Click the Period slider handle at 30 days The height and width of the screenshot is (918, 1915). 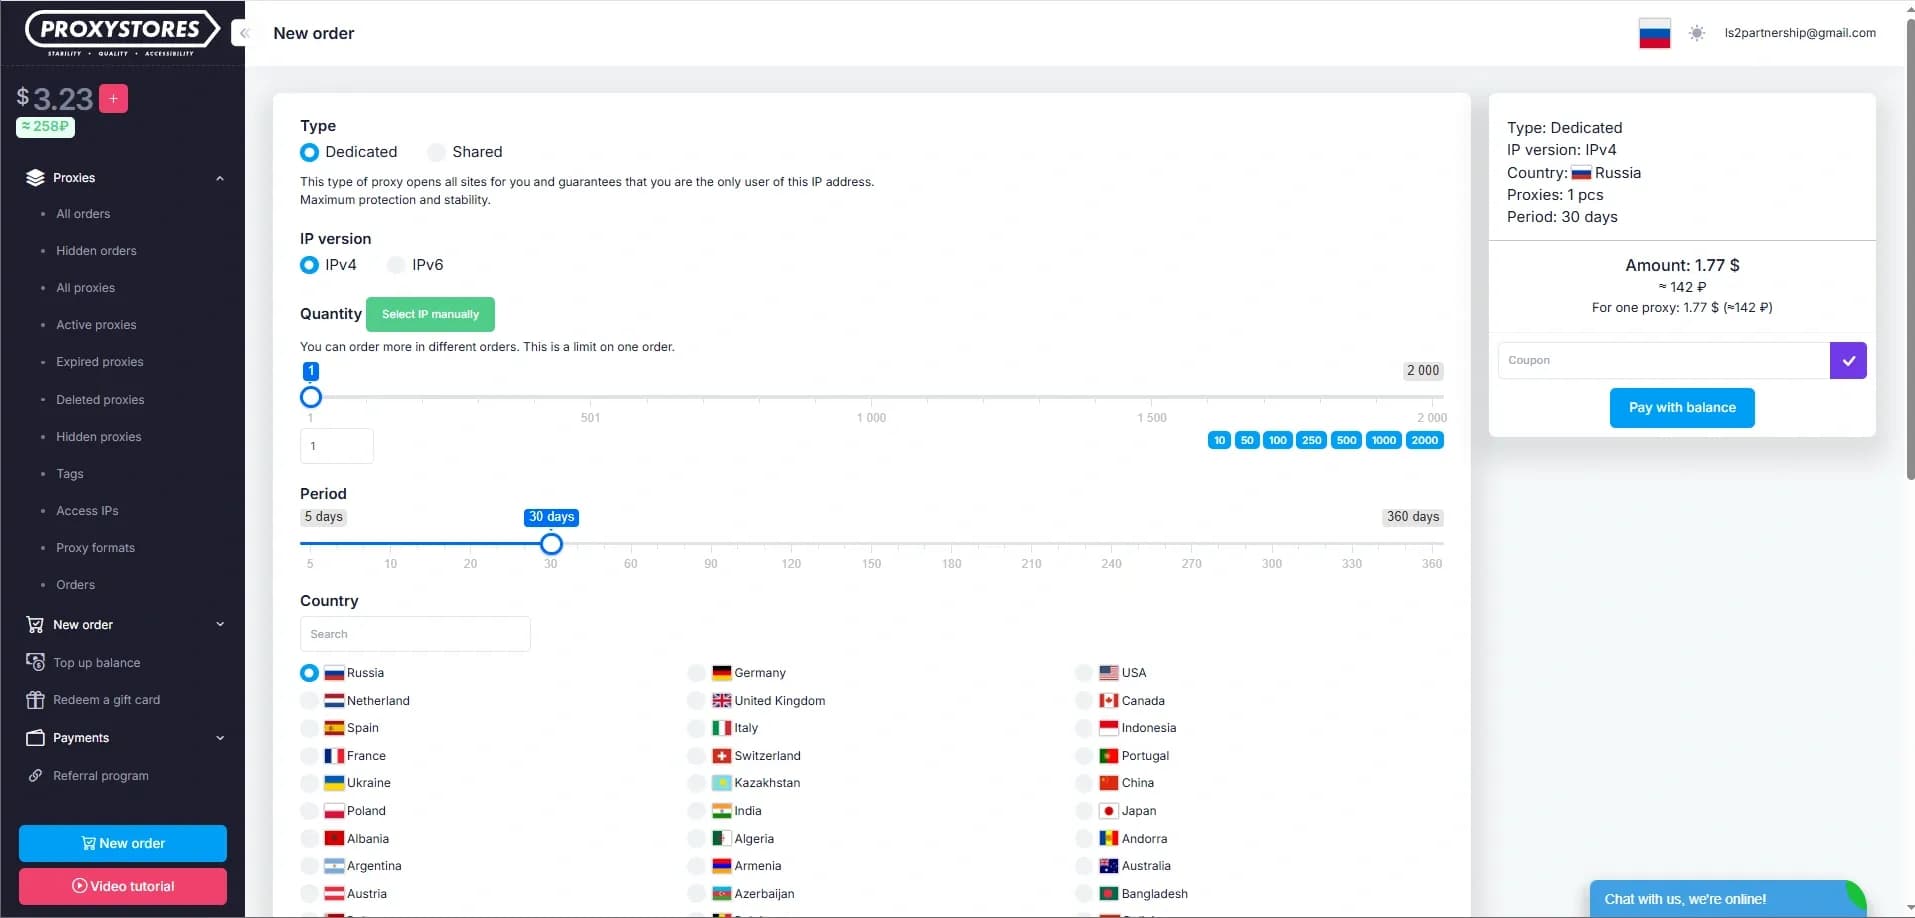551,544
